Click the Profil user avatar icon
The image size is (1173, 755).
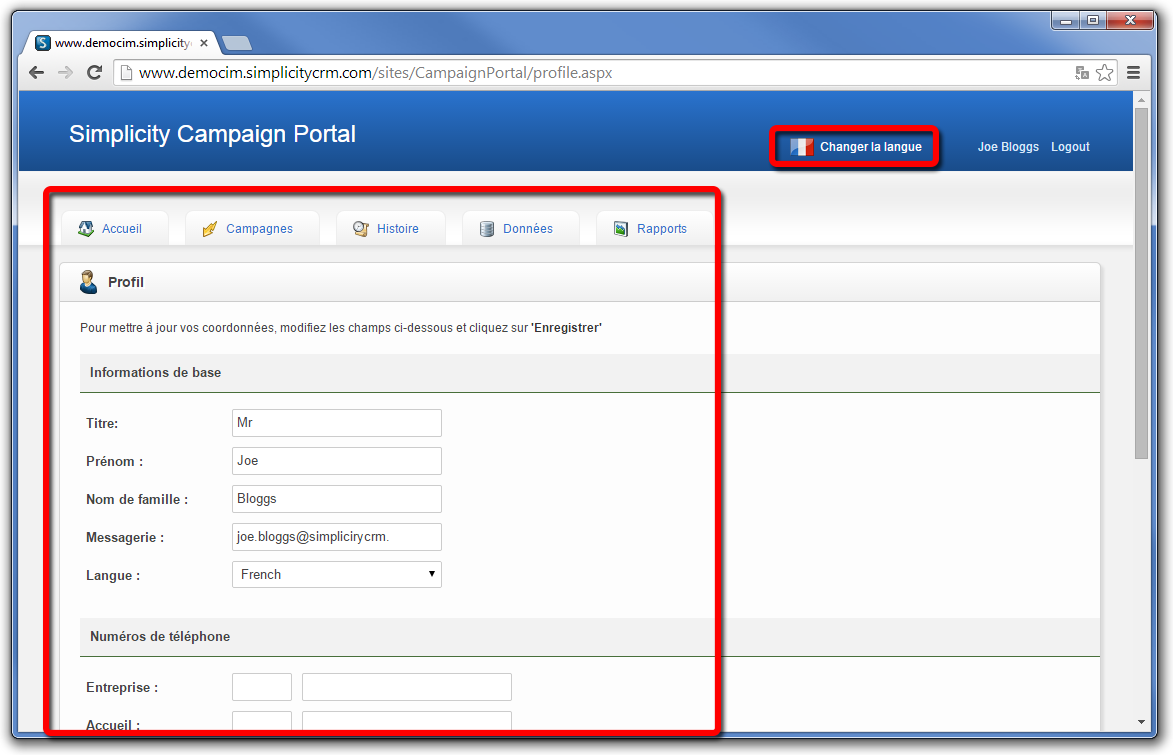(x=89, y=282)
